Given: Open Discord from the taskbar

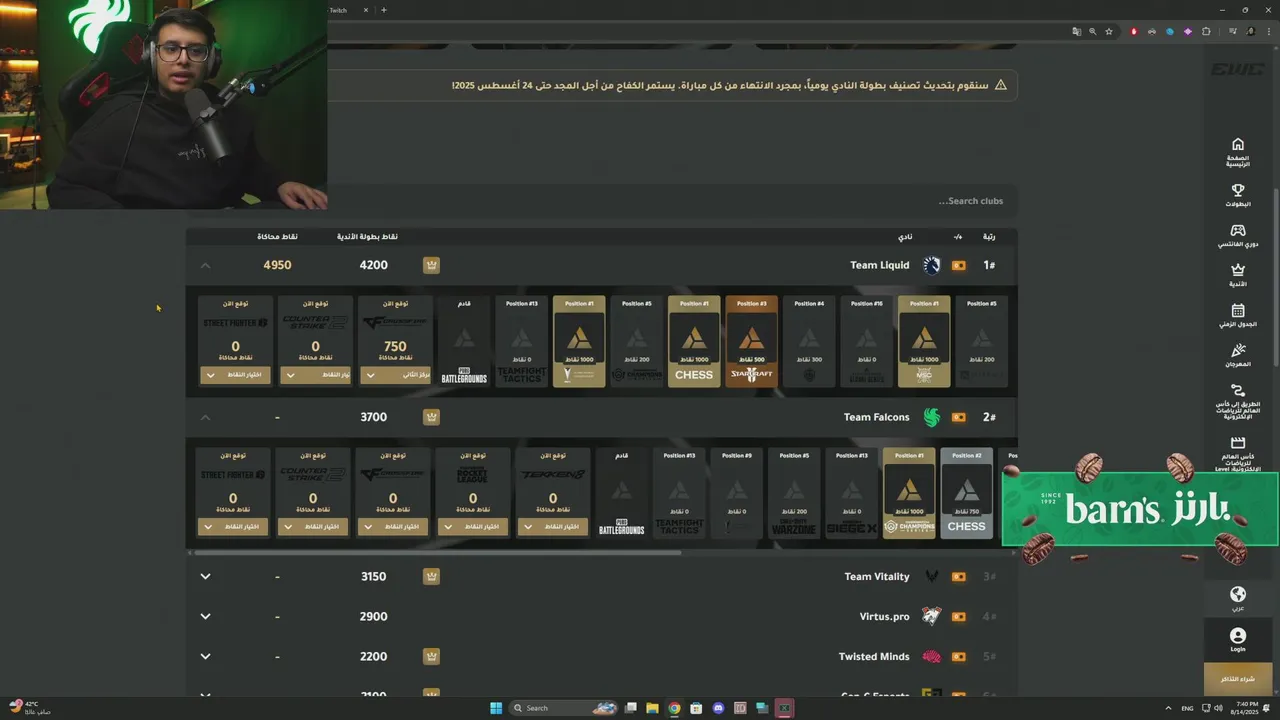Looking at the screenshot, I should point(718,708).
